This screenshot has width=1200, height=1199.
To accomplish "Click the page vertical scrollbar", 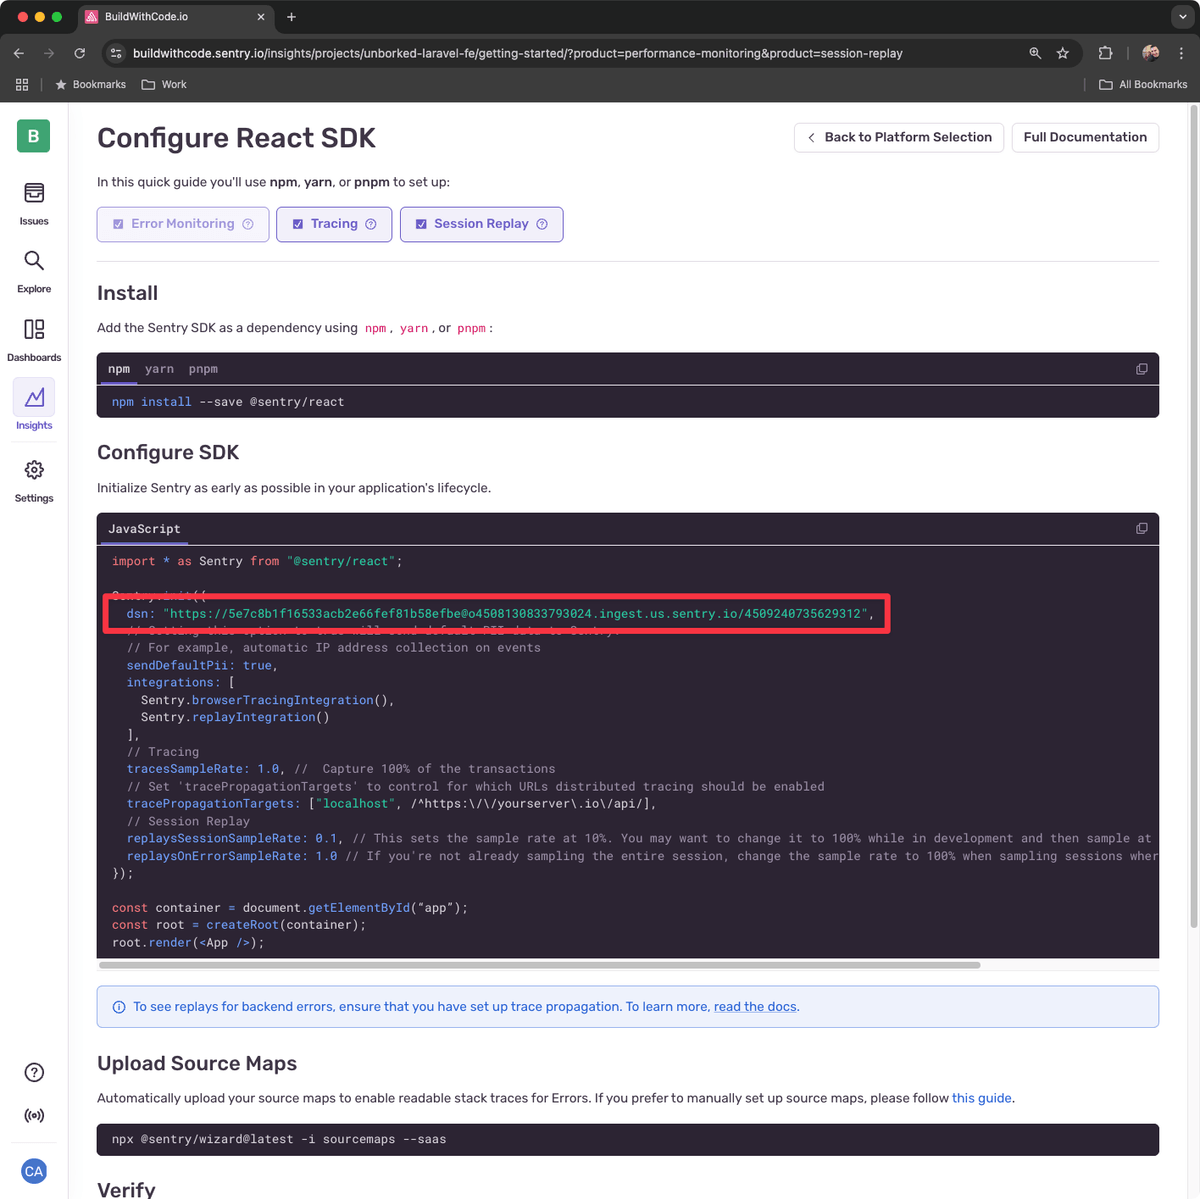I will pos(1194,515).
